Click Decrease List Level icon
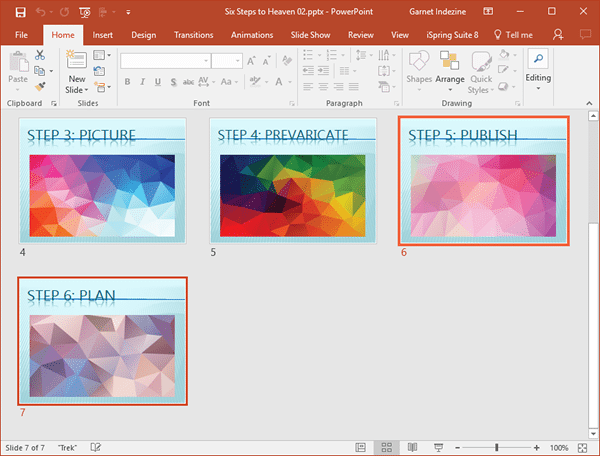The height and width of the screenshot is (456, 600). coord(308,71)
